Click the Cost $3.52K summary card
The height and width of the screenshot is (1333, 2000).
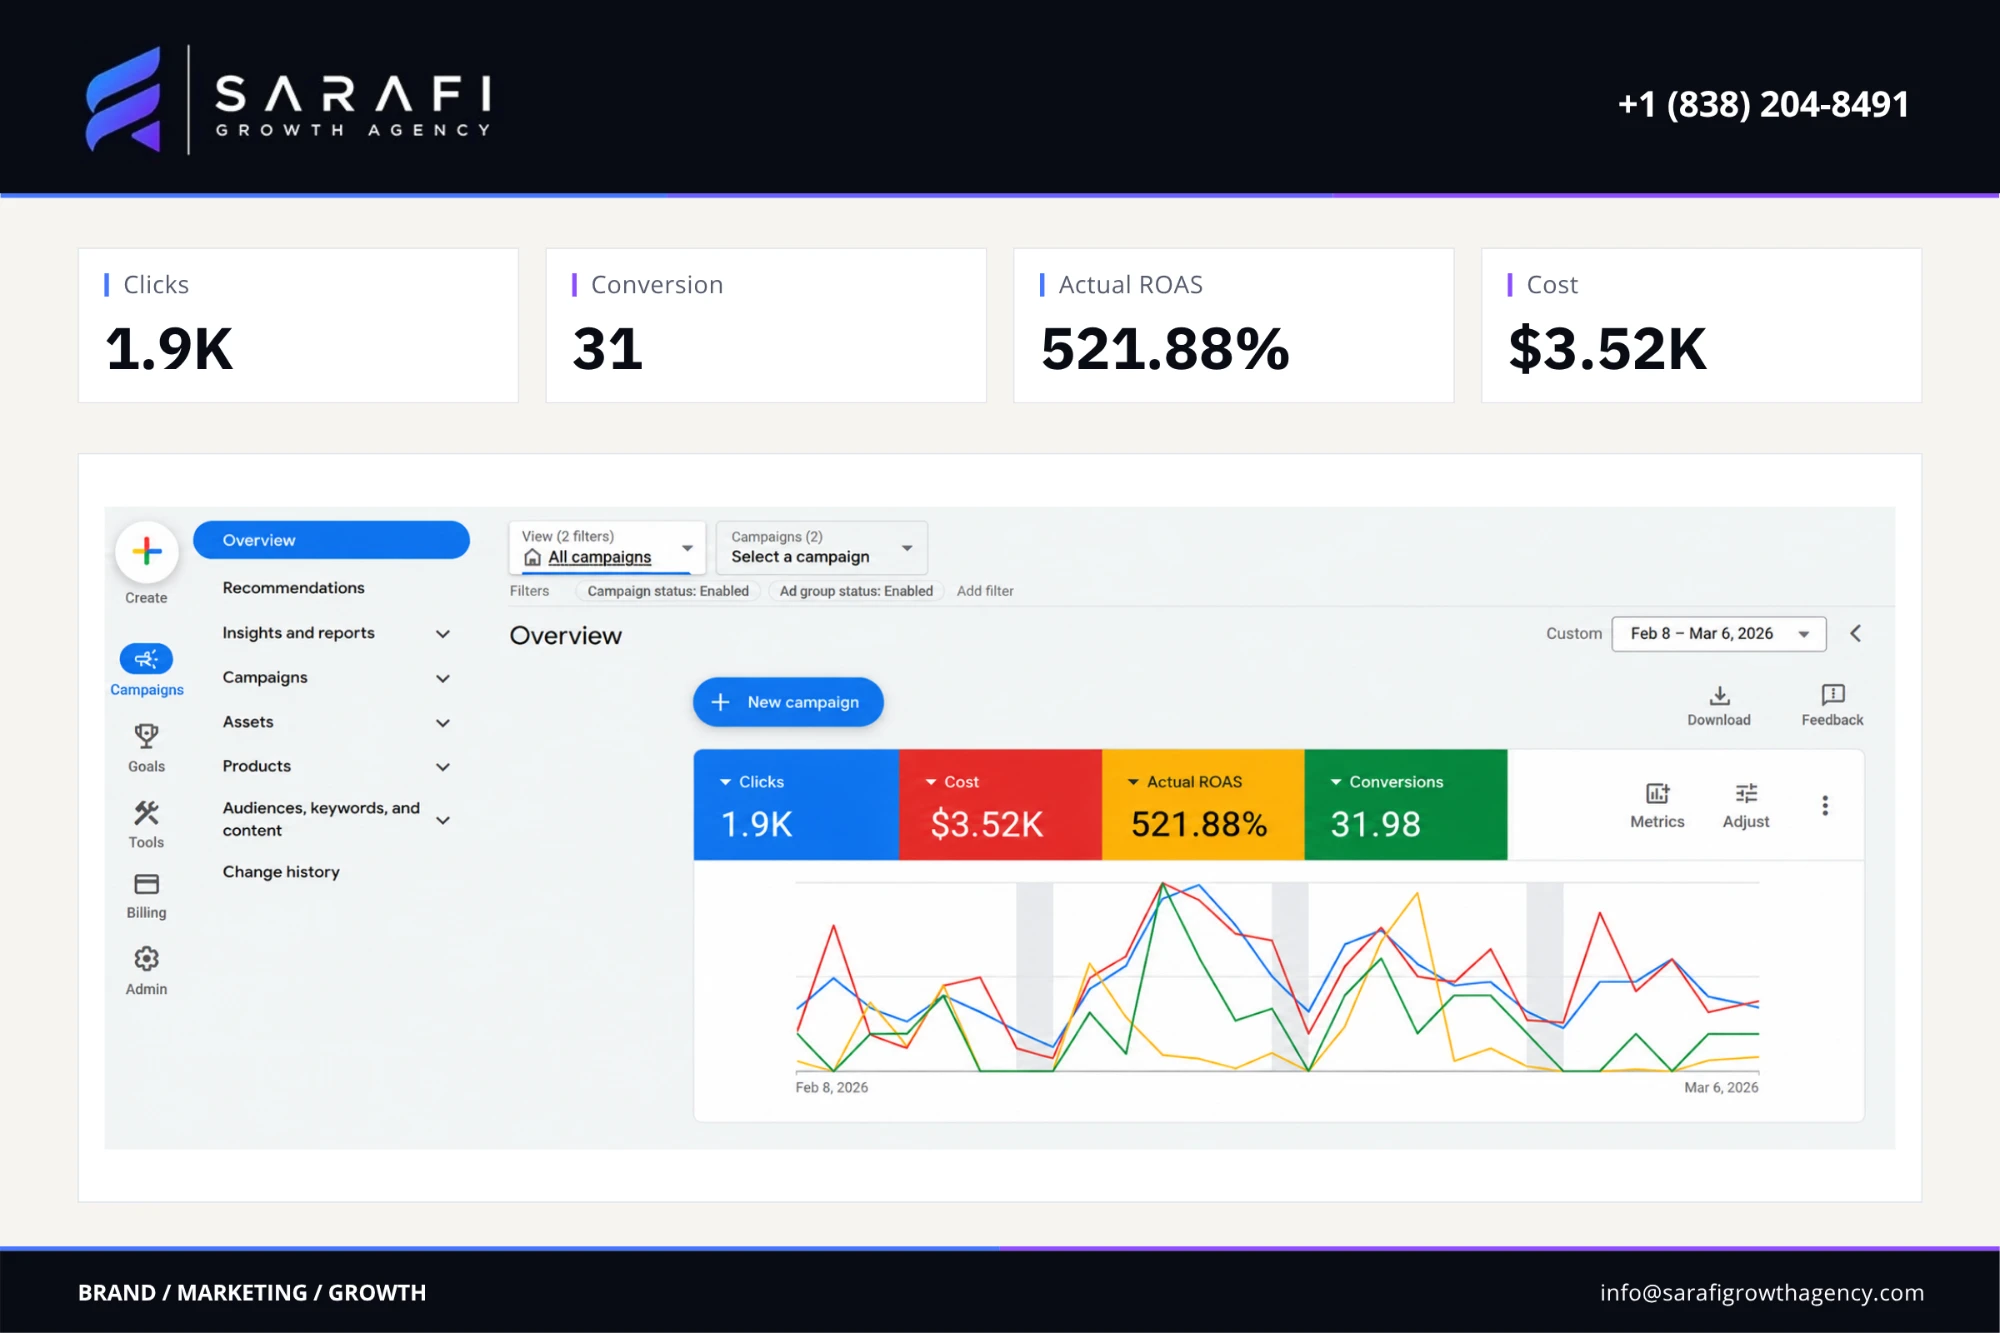[x=1701, y=326]
